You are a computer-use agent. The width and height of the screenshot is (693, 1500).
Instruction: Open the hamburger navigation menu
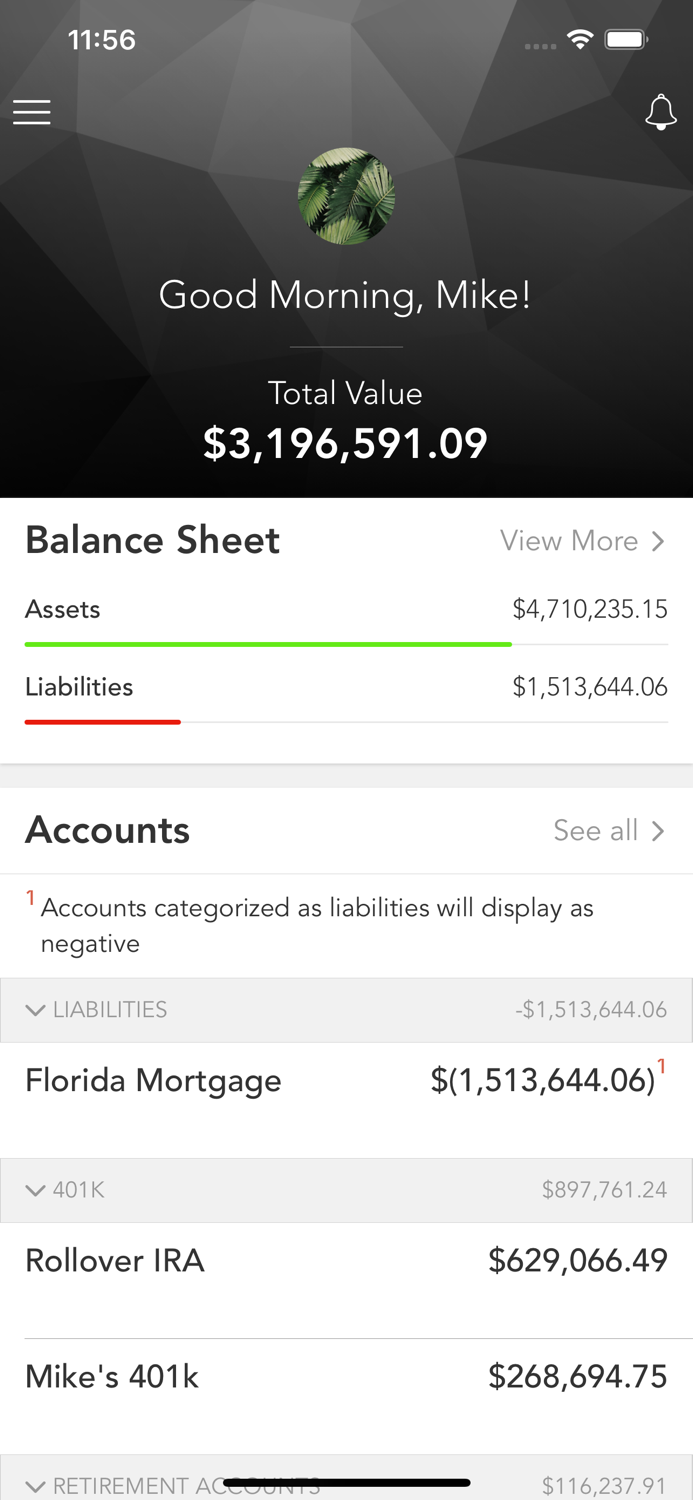(x=31, y=112)
